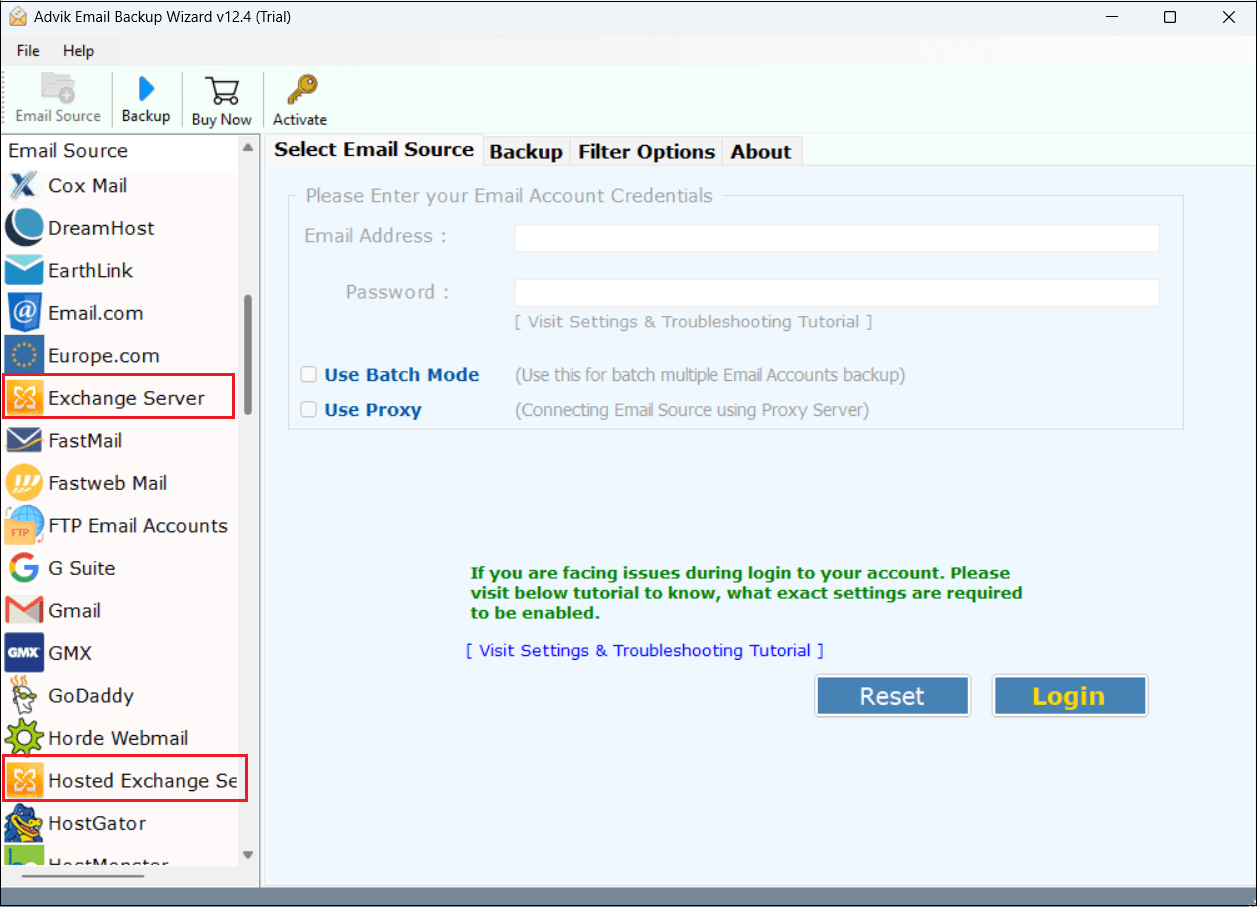The height and width of the screenshot is (907, 1257).
Task: Click the Login button
Action: point(1069,696)
